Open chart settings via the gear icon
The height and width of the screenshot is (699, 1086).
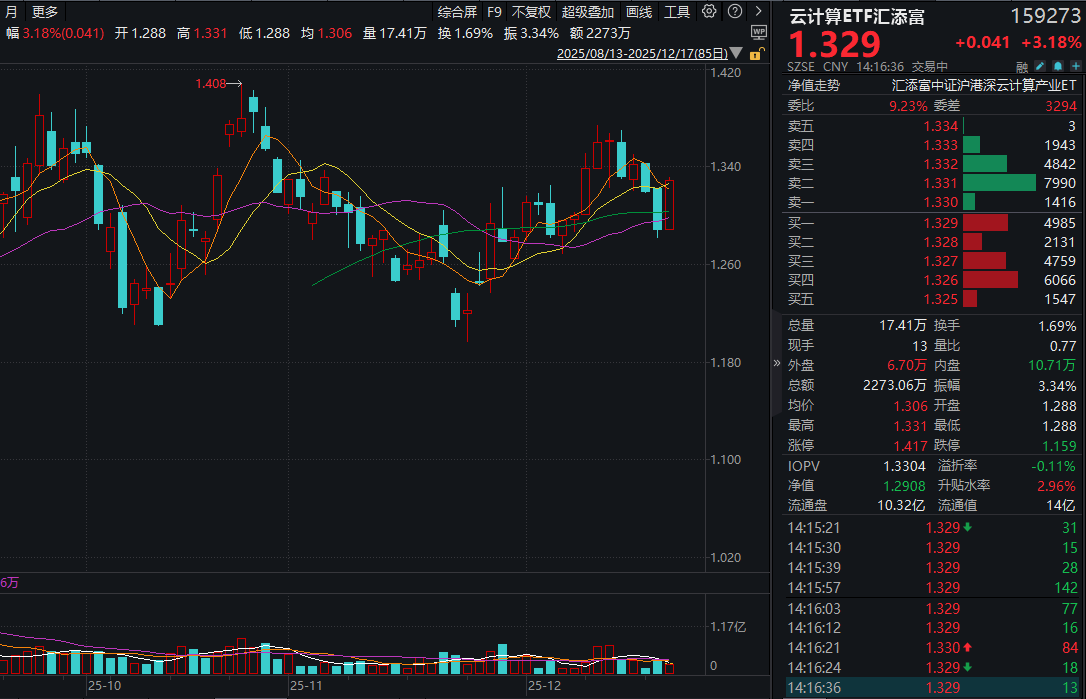click(x=709, y=11)
